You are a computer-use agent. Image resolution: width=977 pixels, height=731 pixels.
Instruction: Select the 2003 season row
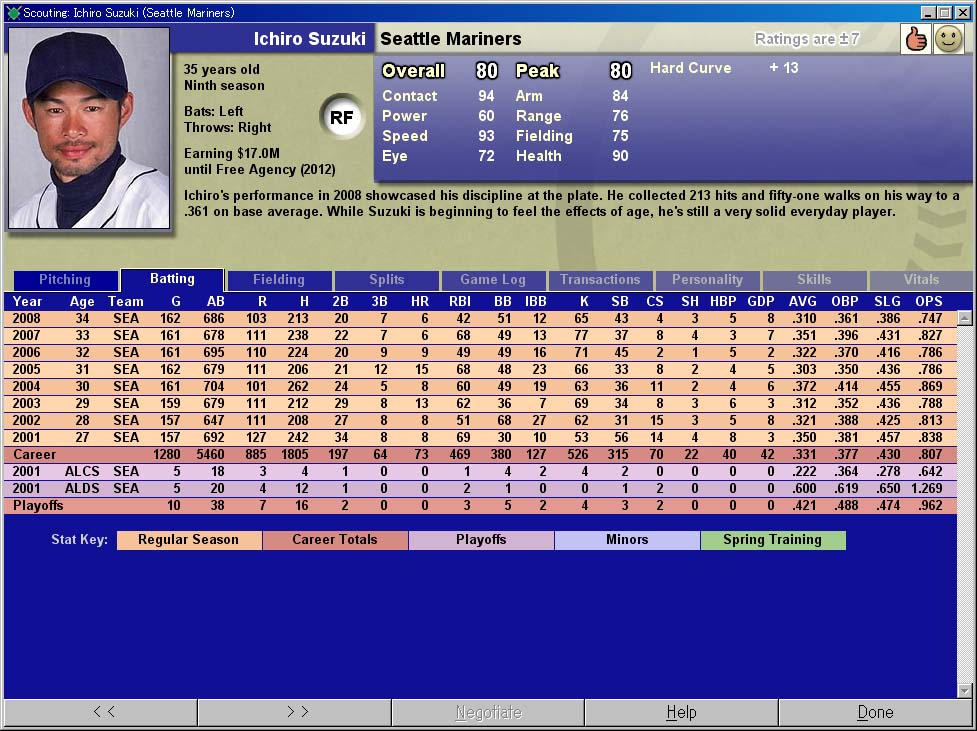click(480, 403)
